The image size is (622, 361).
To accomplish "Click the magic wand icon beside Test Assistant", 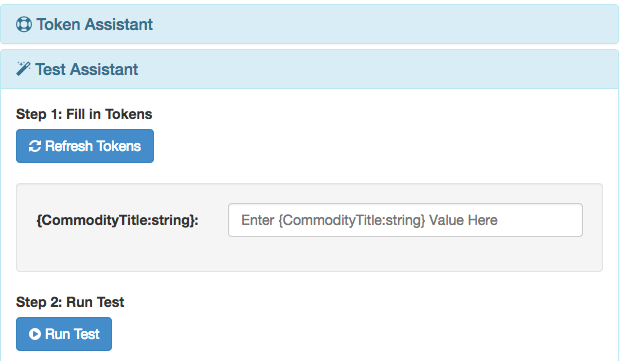I will [23, 69].
